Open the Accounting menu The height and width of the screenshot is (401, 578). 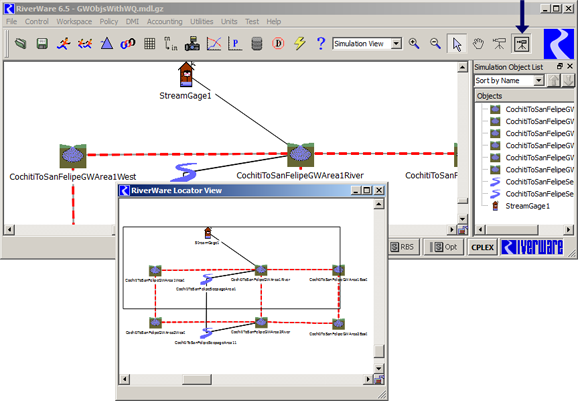(164, 22)
